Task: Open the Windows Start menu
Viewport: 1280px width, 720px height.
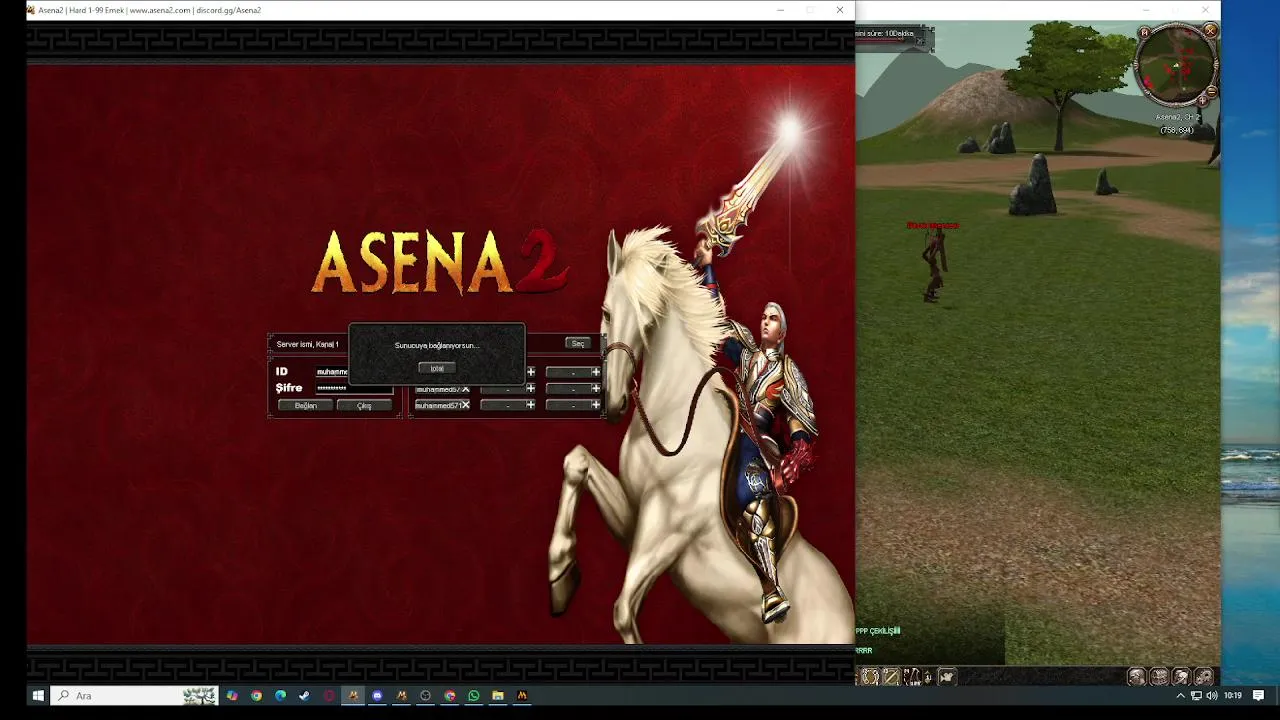Action: (38, 695)
